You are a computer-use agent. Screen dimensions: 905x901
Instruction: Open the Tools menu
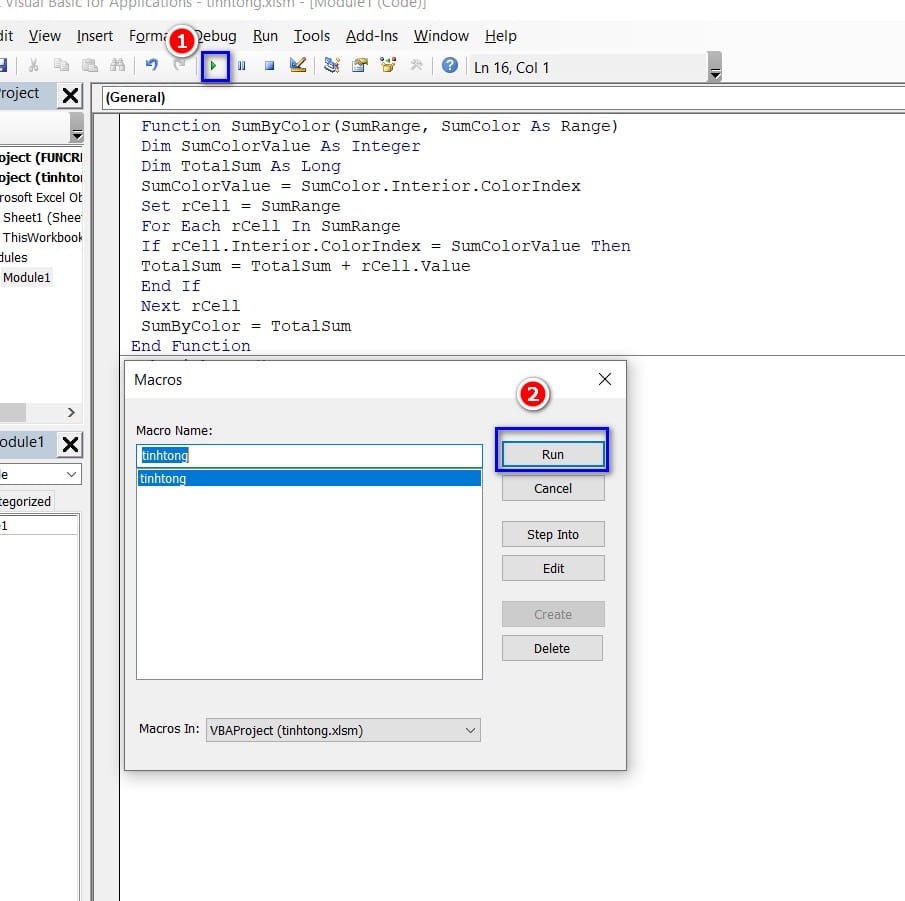coord(311,36)
